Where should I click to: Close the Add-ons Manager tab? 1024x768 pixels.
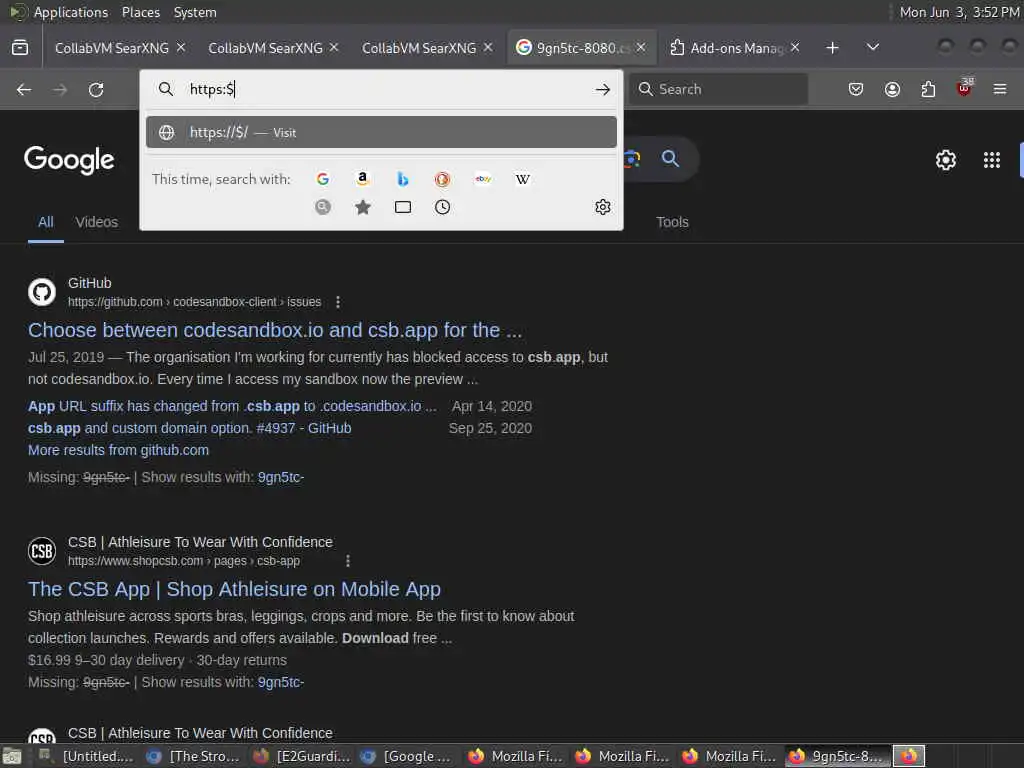(x=795, y=48)
